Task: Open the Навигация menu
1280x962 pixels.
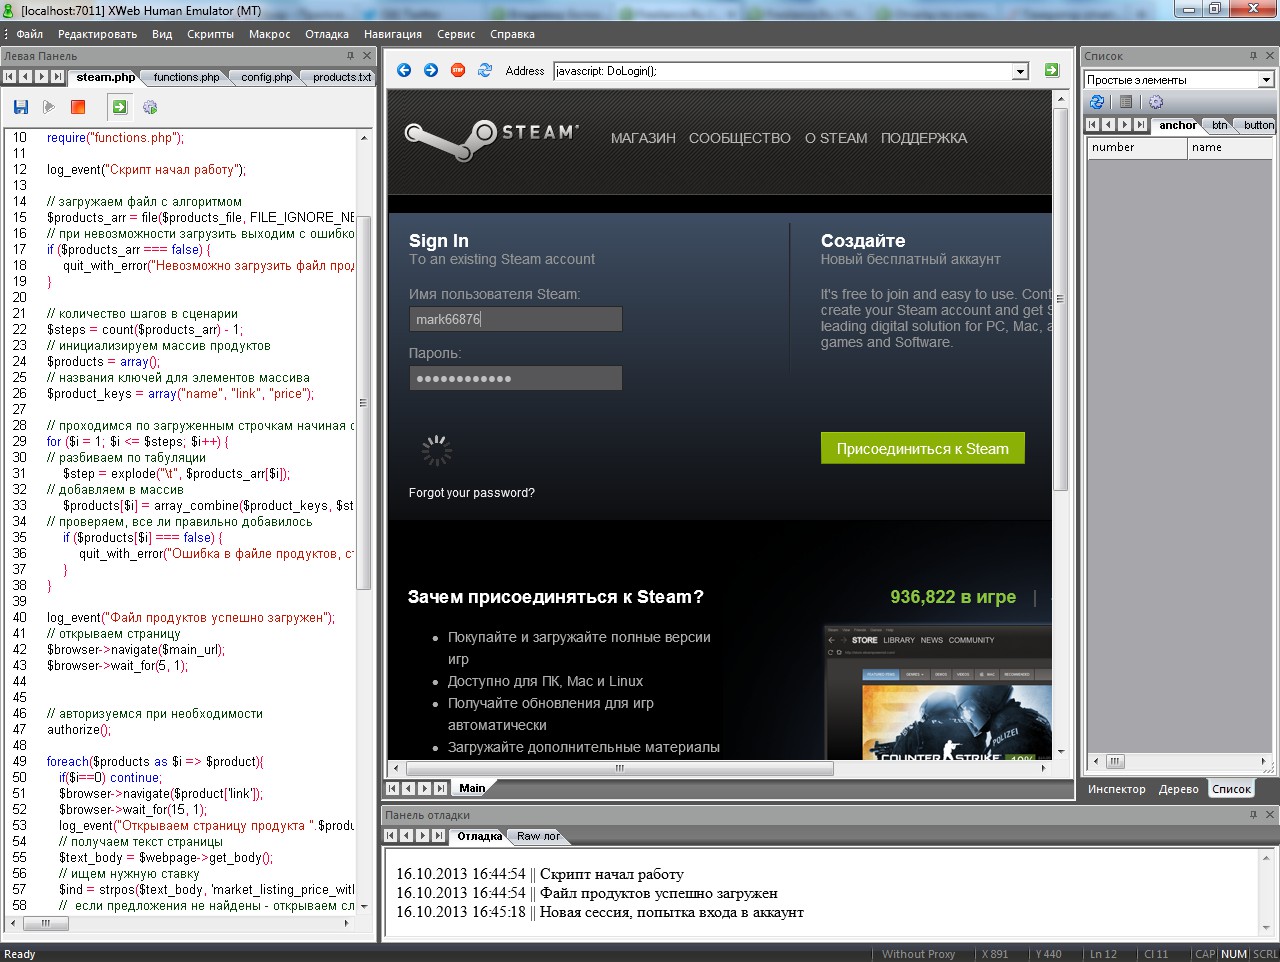Action: 393,34
